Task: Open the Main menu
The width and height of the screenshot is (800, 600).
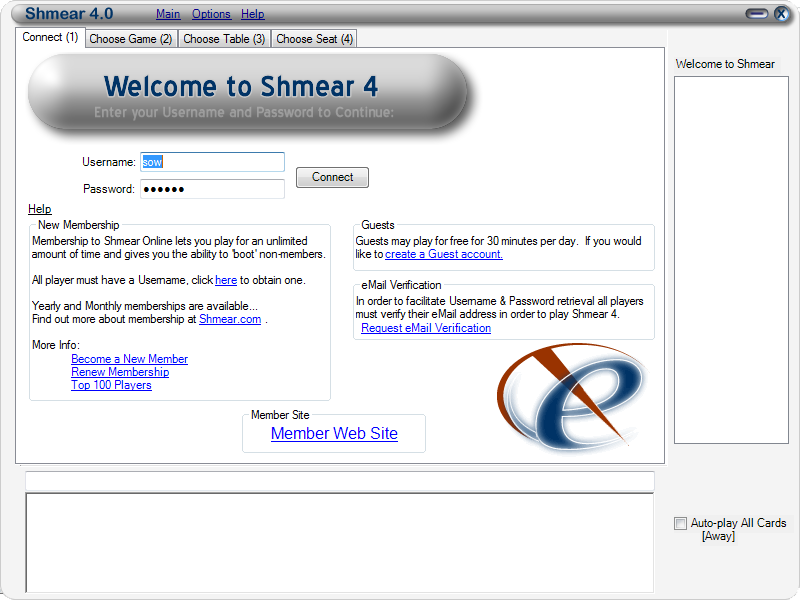Action: [168, 14]
